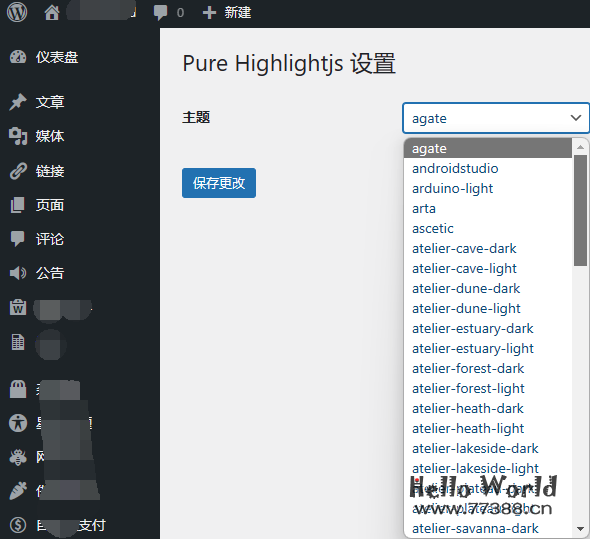This screenshot has height=539, width=590.
Task: Click the spreadsheet grid sidebar icon
Action: 18,342
